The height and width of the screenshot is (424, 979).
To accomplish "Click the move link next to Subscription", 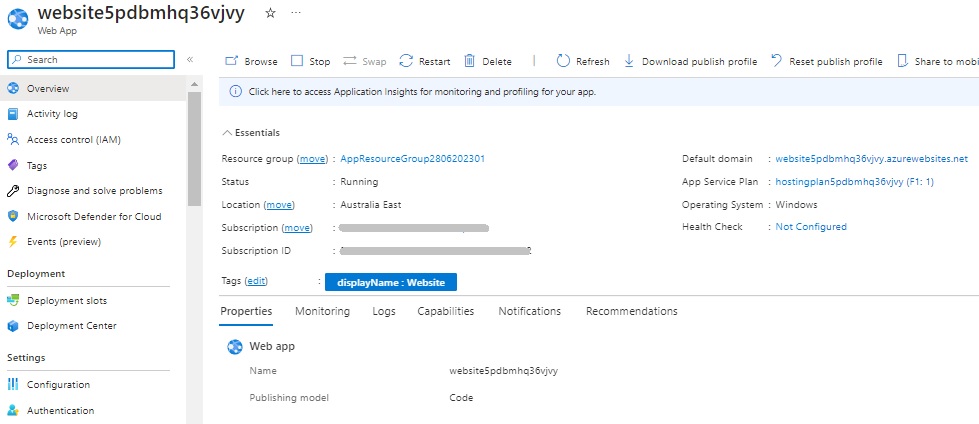I will click(x=297, y=228).
